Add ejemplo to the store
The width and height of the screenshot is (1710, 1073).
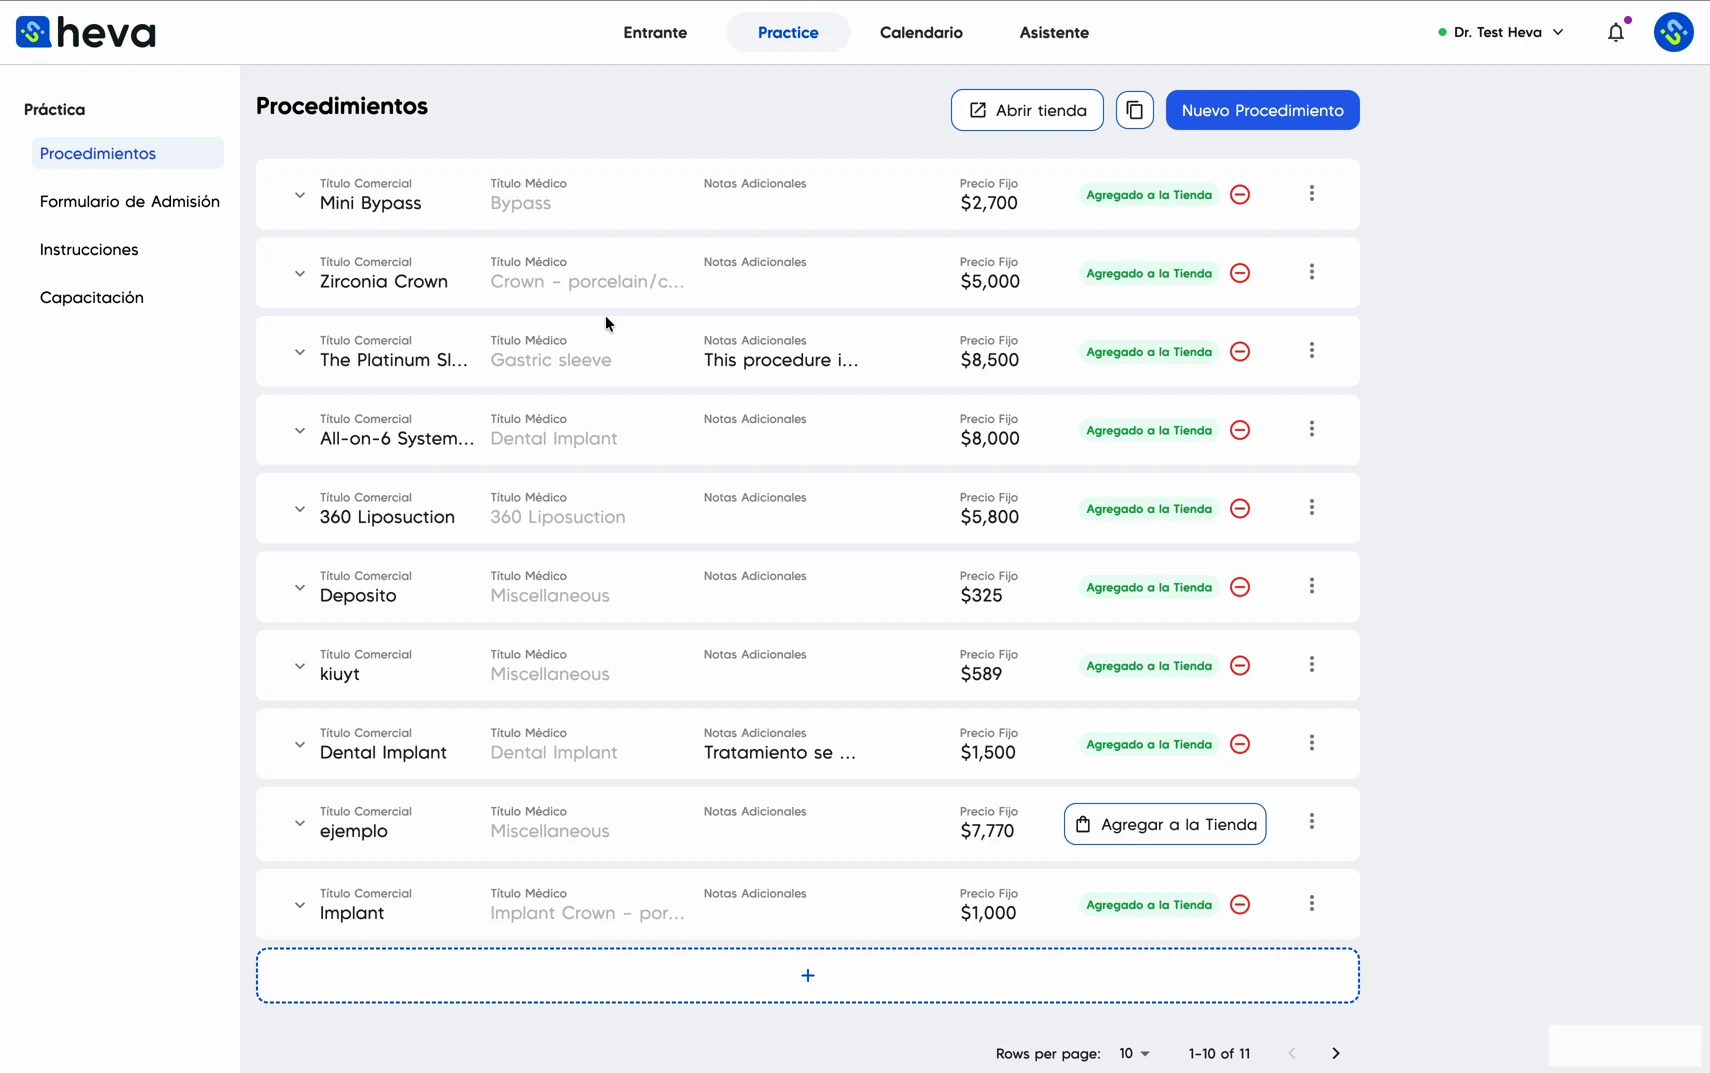1165,824
